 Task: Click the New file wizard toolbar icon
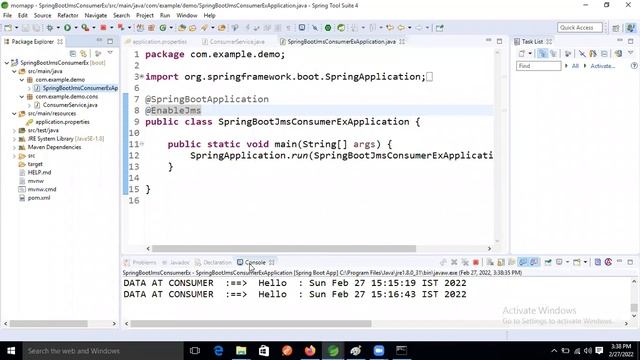[8, 28]
